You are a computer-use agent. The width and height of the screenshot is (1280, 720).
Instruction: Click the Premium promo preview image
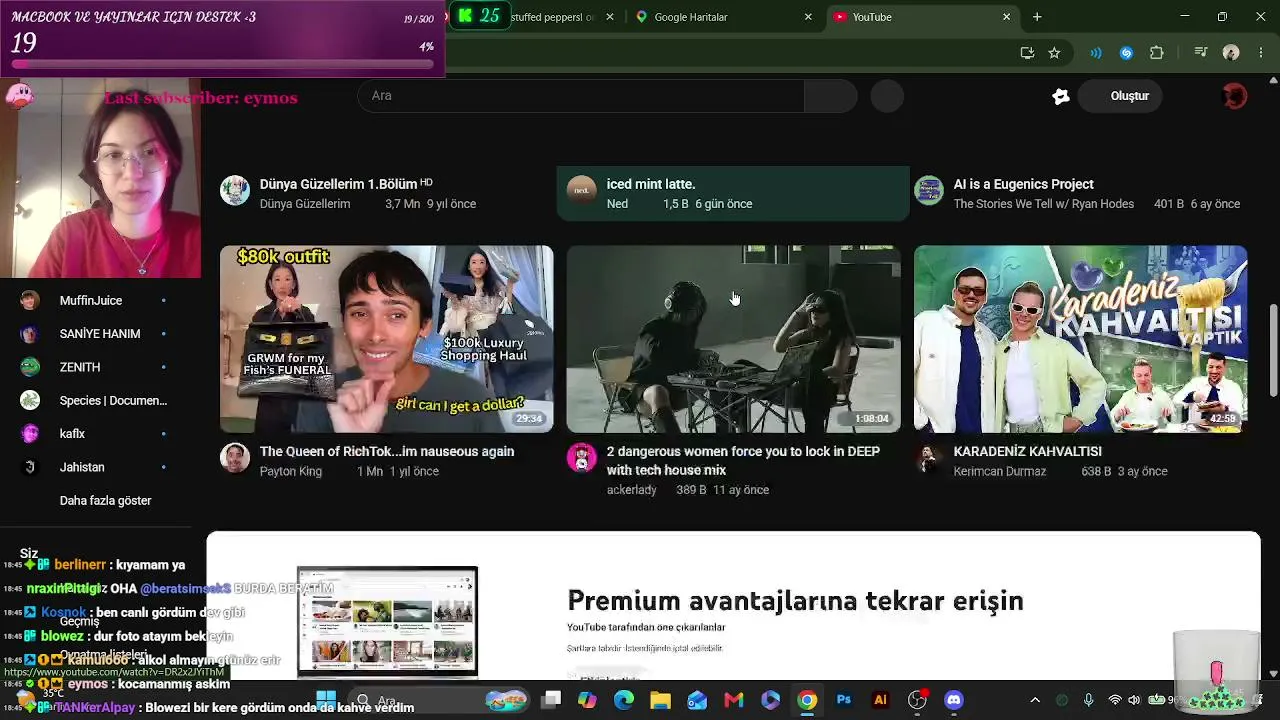click(x=387, y=621)
